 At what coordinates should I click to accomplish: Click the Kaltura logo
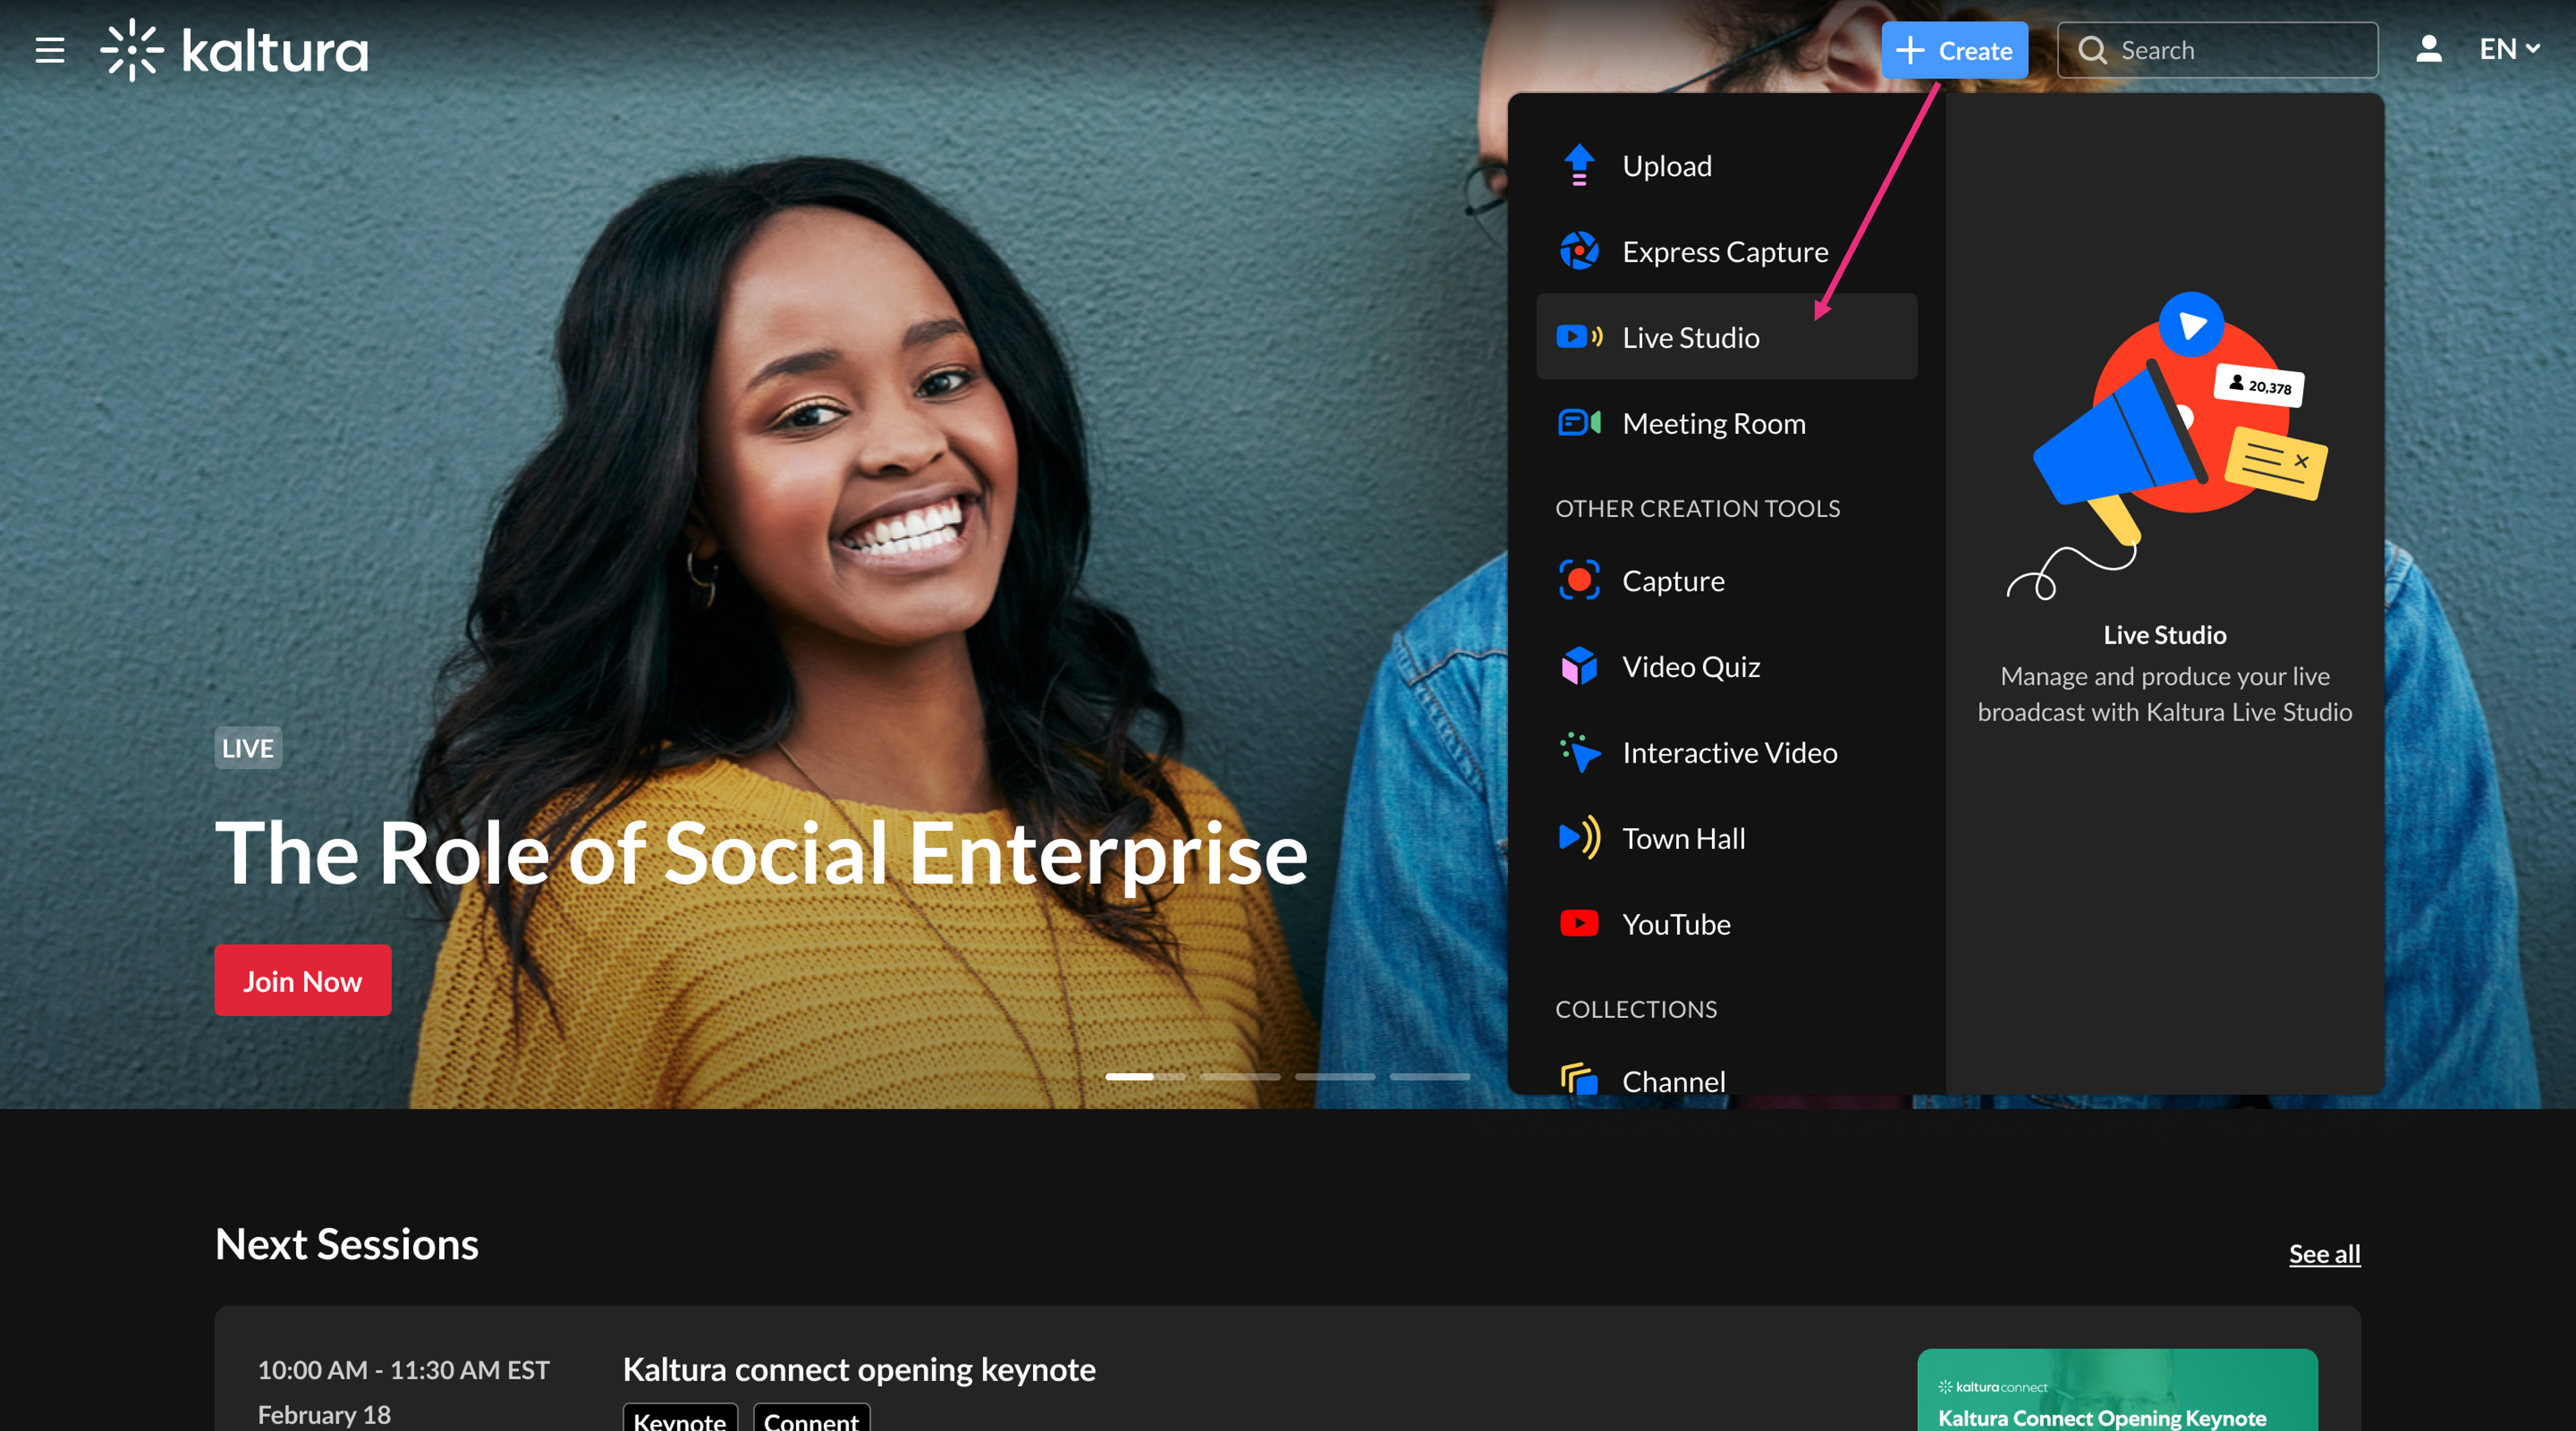(x=235, y=50)
